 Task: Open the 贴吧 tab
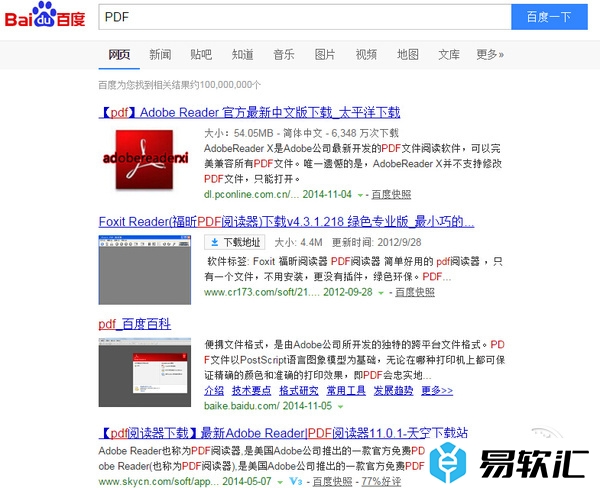201,55
